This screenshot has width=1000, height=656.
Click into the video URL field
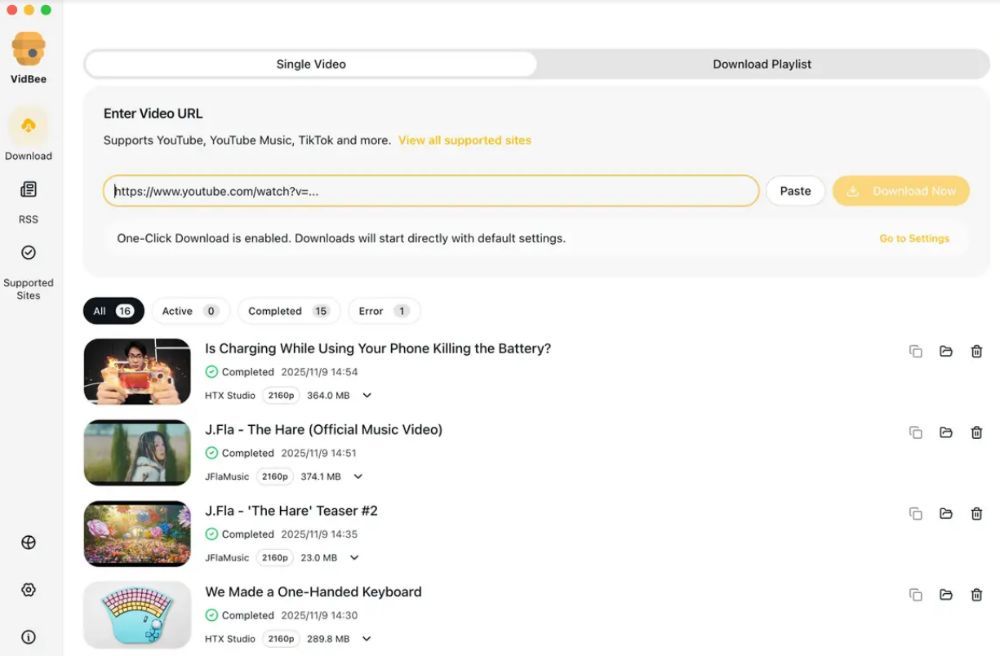click(430, 191)
